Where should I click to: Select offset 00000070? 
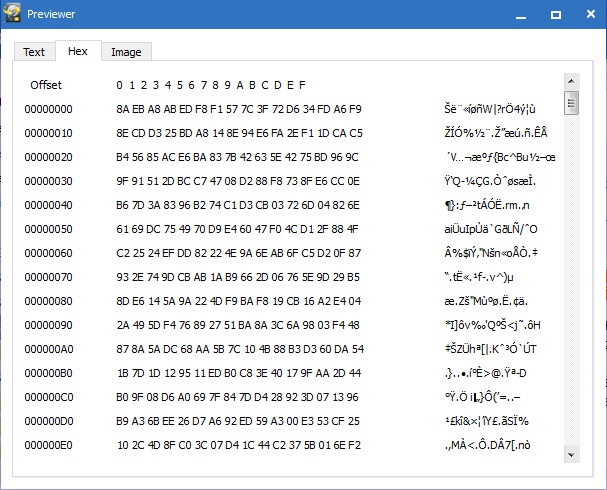(x=48, y=277)
